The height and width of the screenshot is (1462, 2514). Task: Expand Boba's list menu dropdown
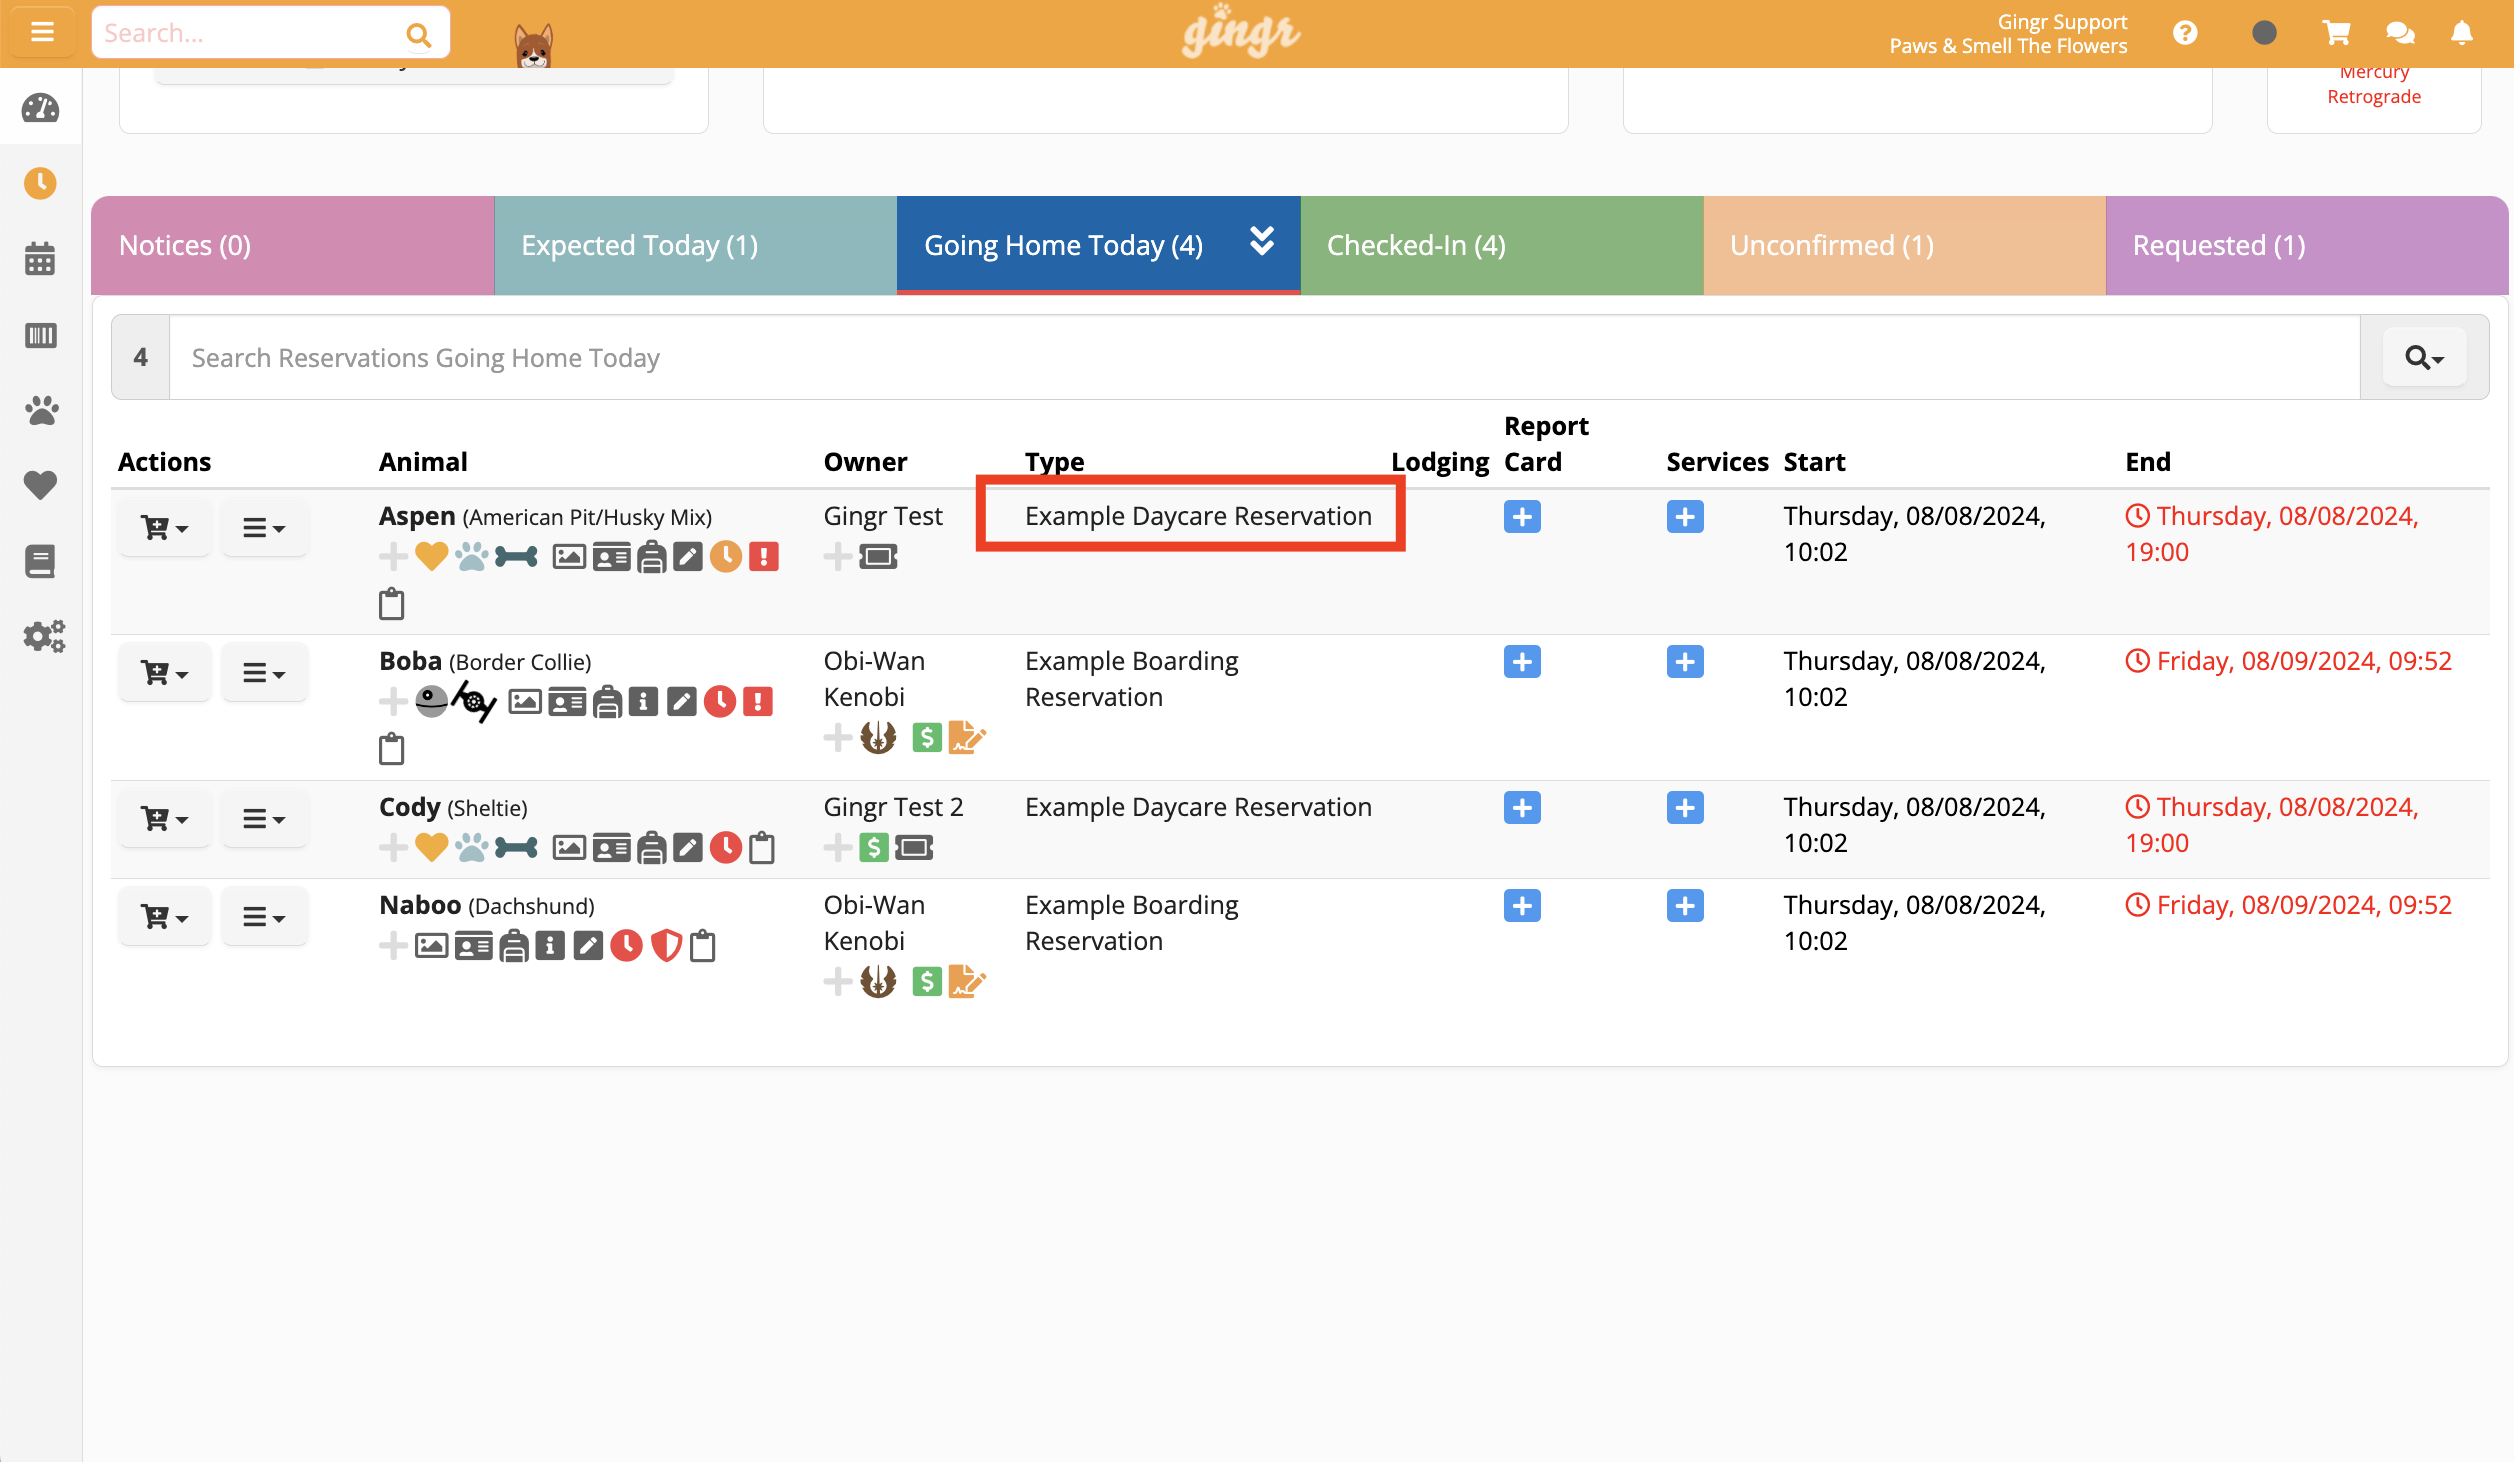tap(265, 673)
